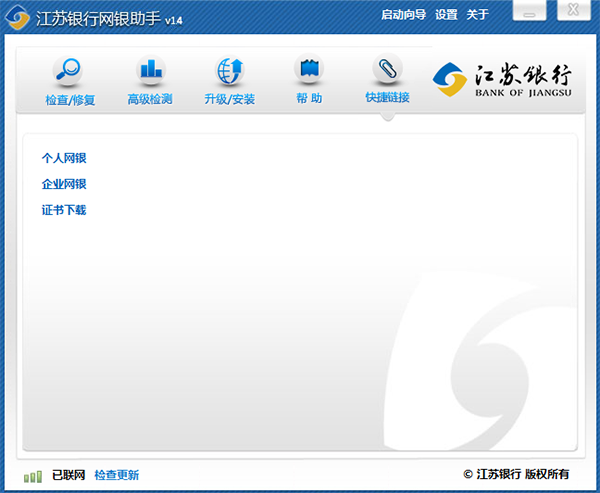Open 设置 in the title bar
Image resolution: width=600 pixels, height=493 pixels.
click(446, 15)
